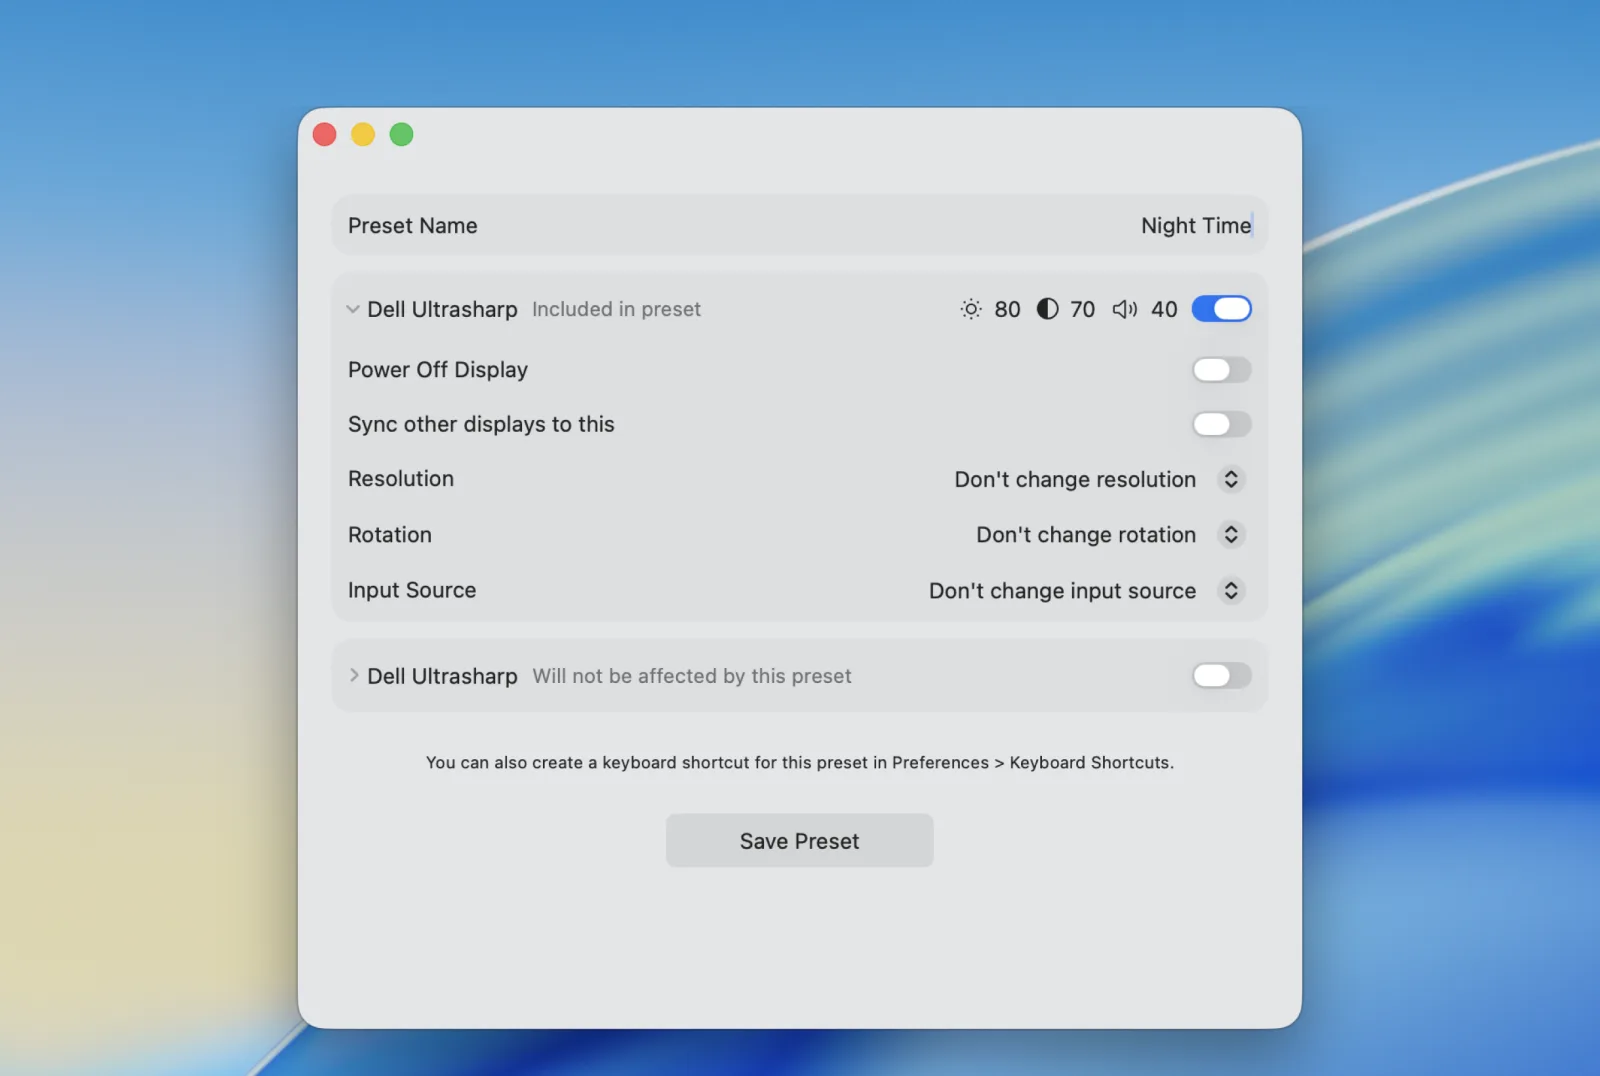
Task: Open the Rotation dropdown
Action: click(1231, 535)
